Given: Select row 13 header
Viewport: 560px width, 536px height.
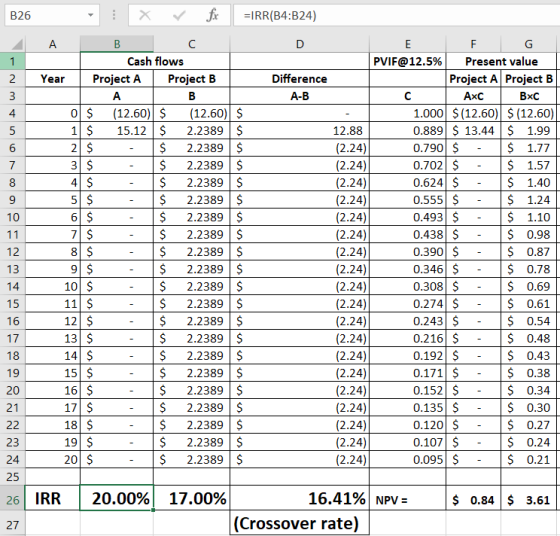Looking at the screenshot, I should pyautogui.click(x=12, y=269).
